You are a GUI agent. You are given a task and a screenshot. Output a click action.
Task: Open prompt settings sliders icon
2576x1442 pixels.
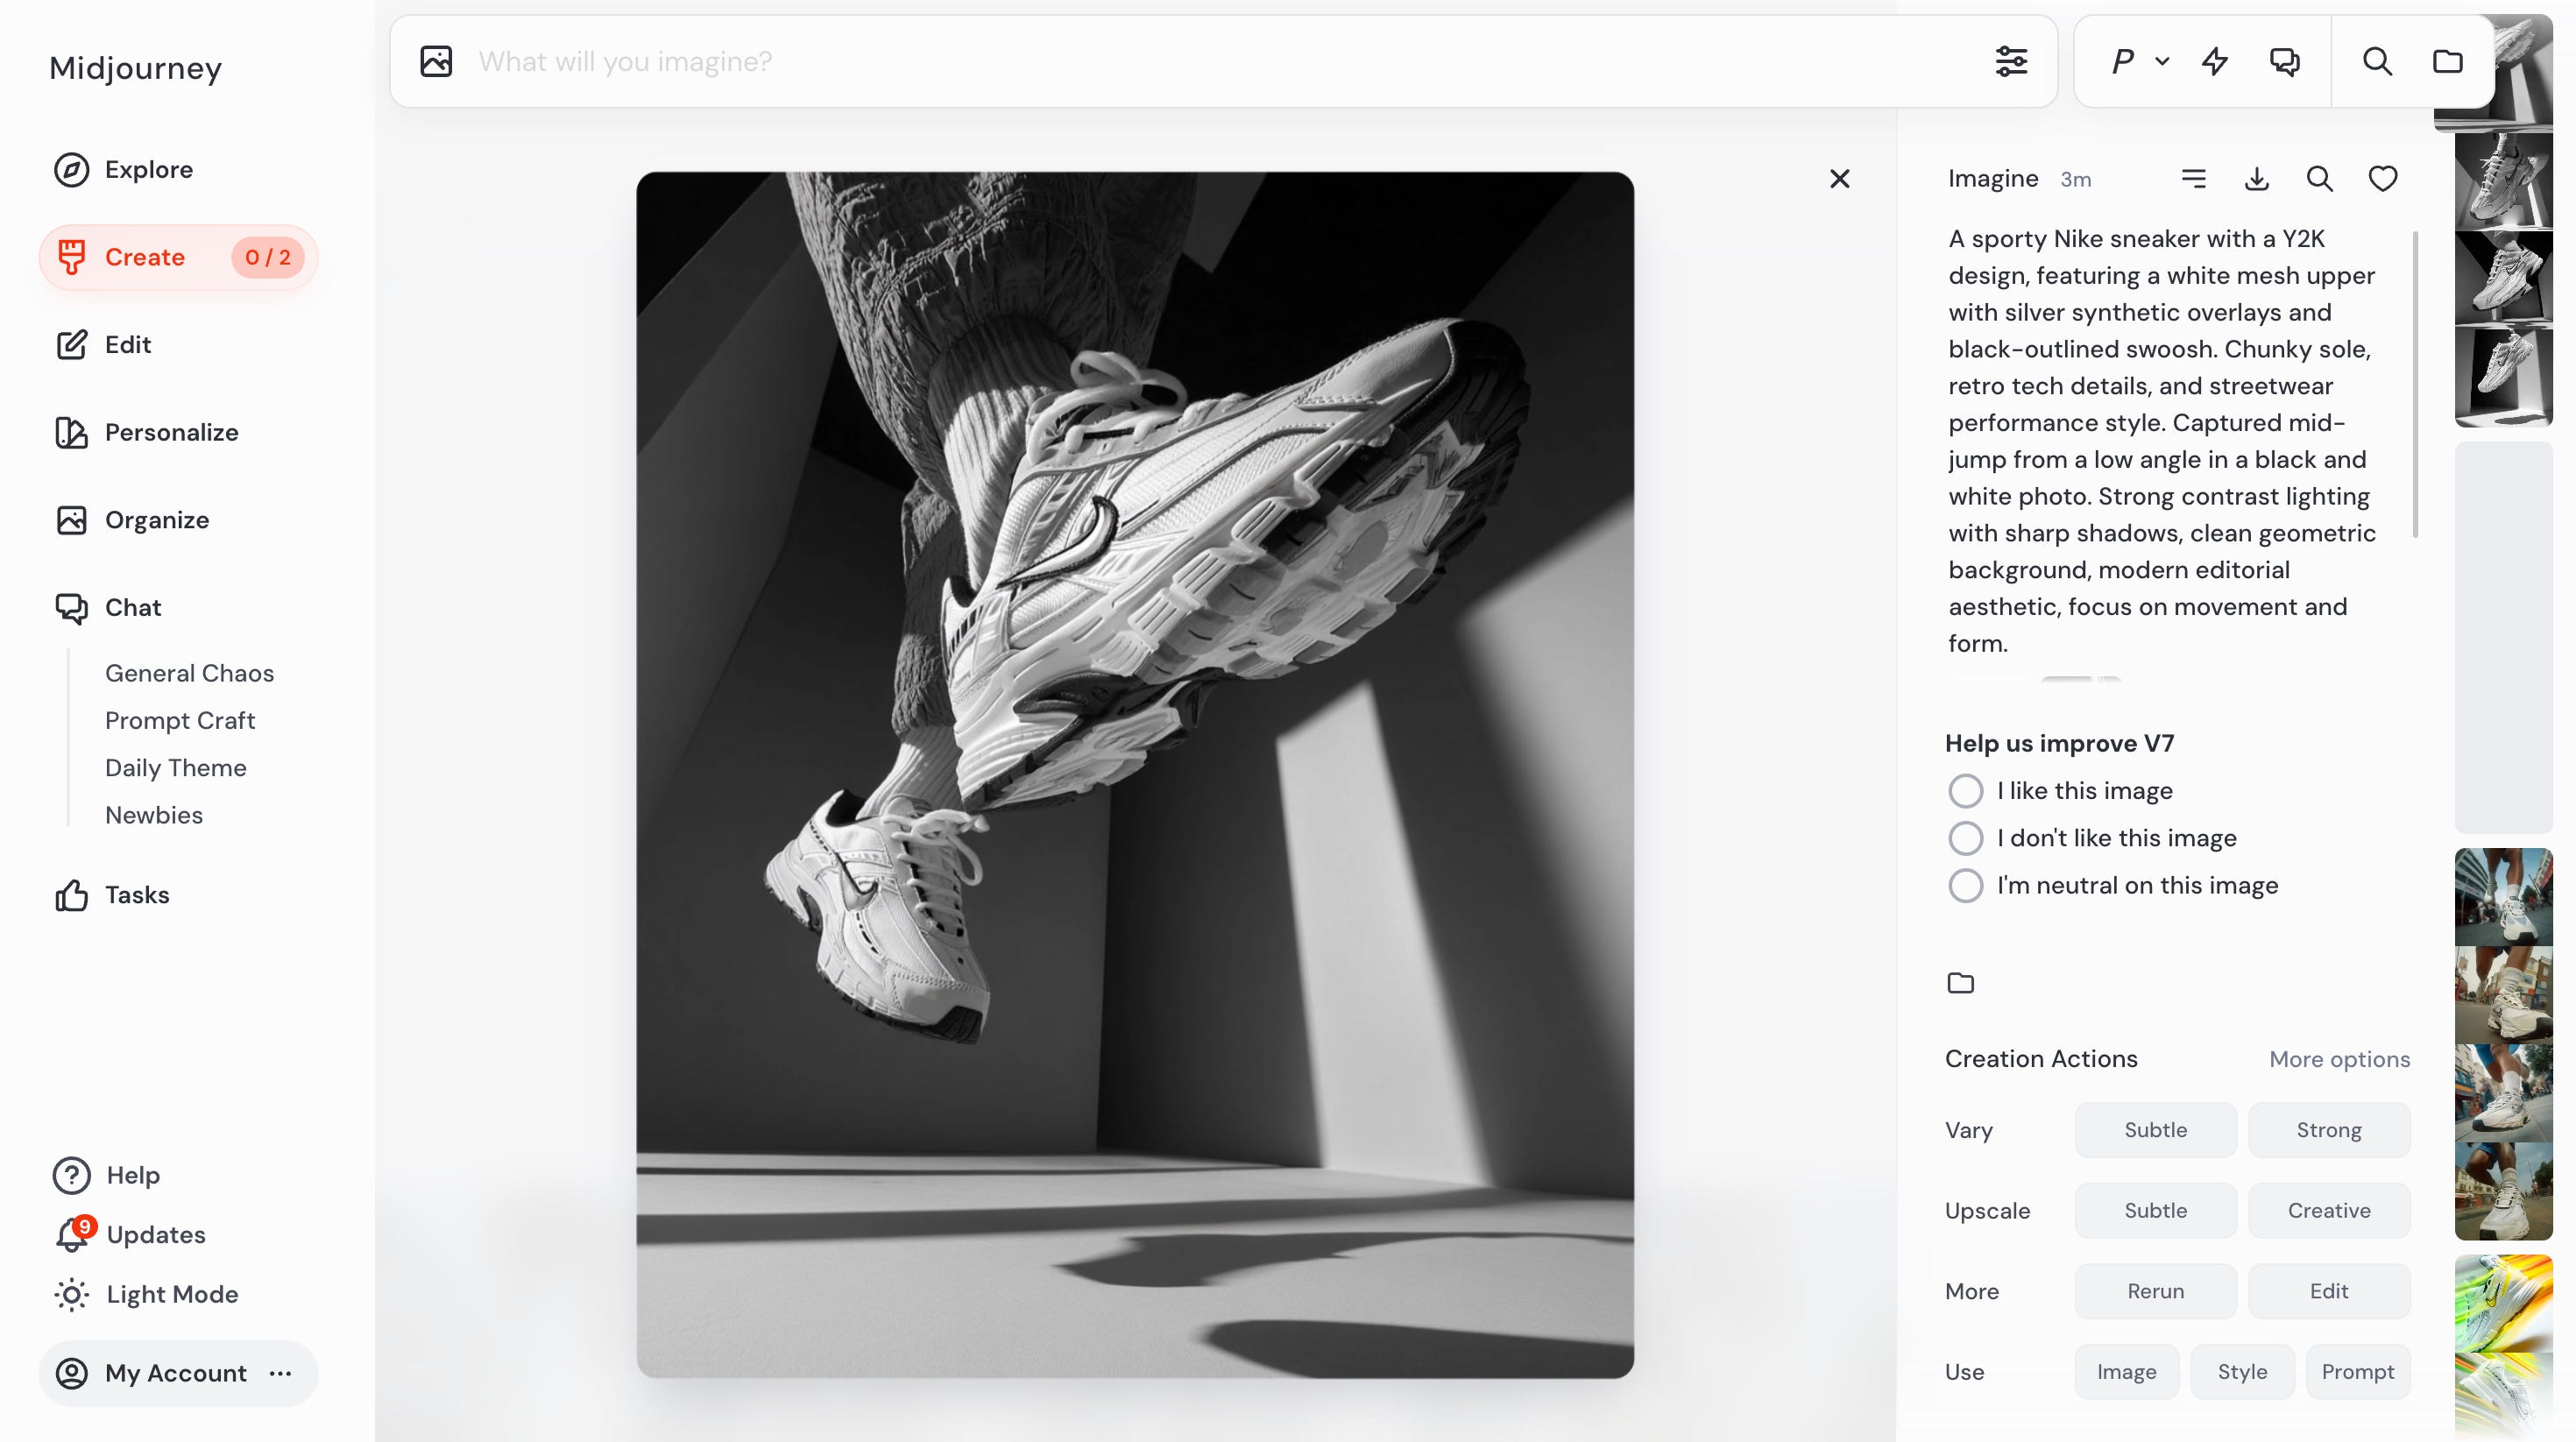(2011, 61)
